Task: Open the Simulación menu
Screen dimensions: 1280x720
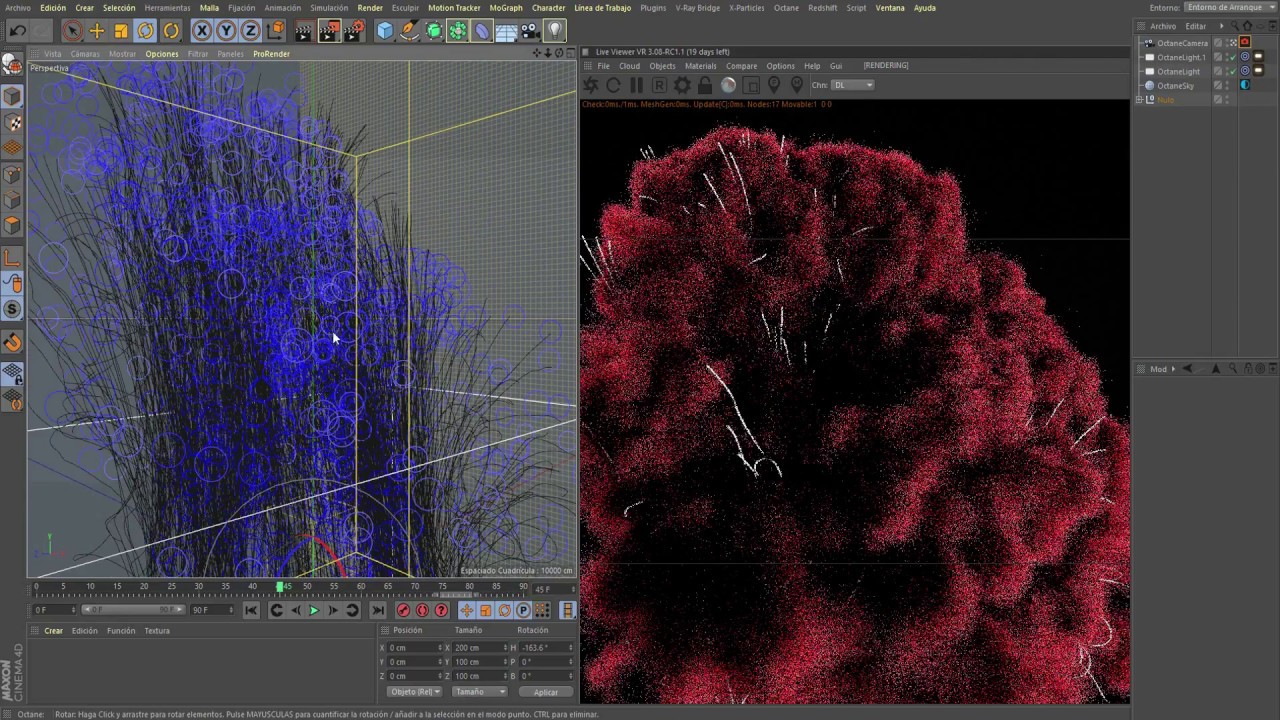Action: pos(329,7)
